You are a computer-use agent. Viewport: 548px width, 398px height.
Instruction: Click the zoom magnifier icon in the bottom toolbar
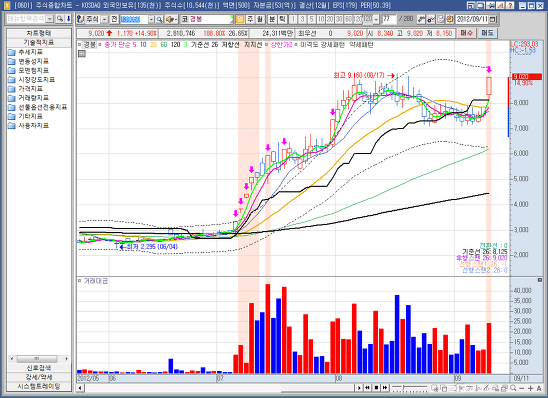click(513, 388)
